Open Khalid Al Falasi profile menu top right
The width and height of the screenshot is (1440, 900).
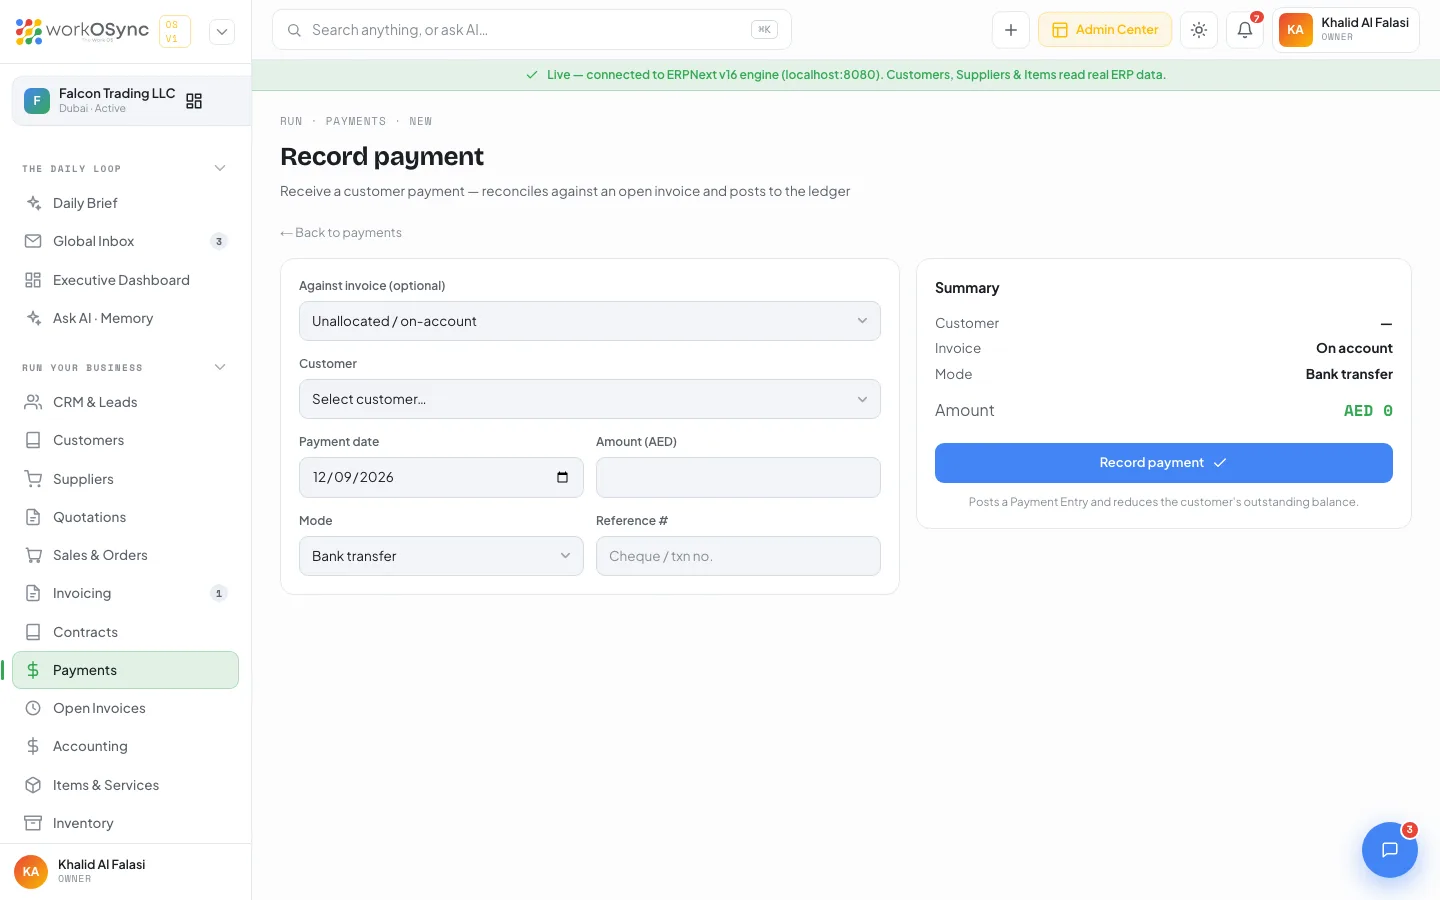(x=1346, y=30)
